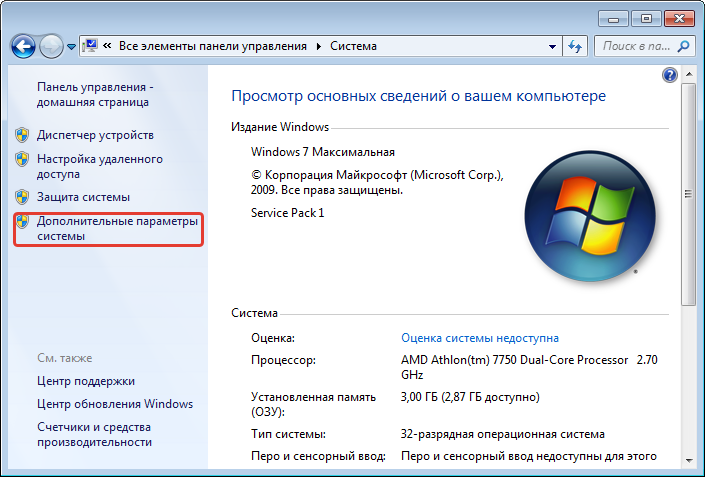Click the computer icon in address bar
The width and height of the screenshot is (705, 477).
coord(90,45)
